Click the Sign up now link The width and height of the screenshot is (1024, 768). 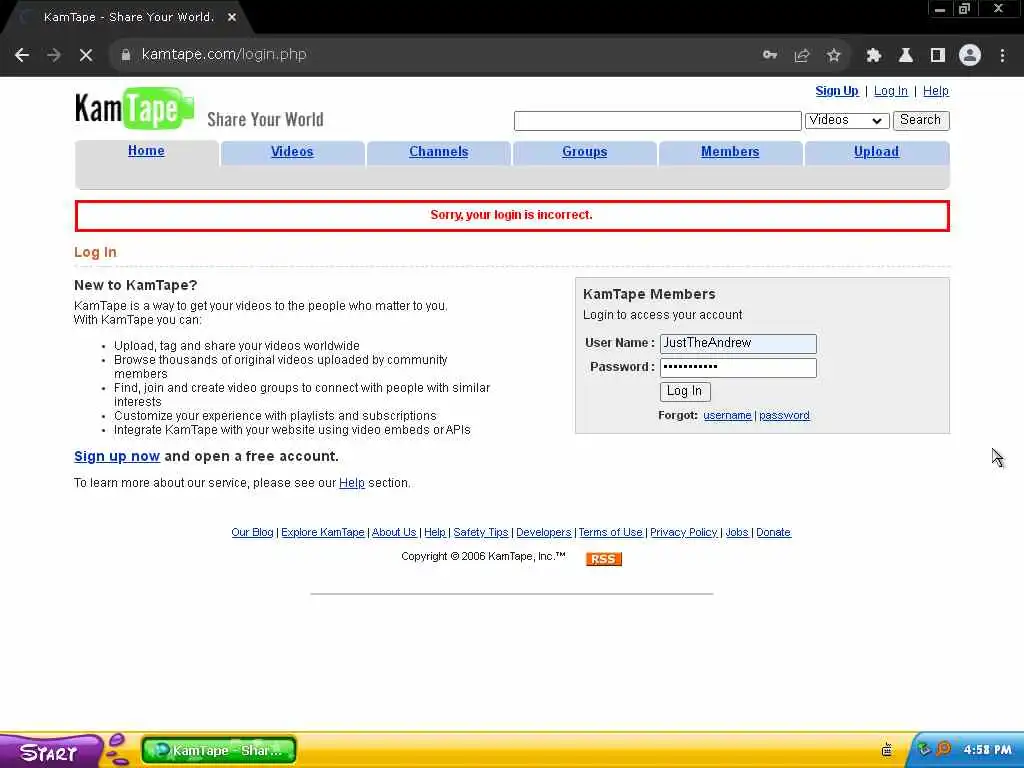pyautogui.click(x=117, y=456)
